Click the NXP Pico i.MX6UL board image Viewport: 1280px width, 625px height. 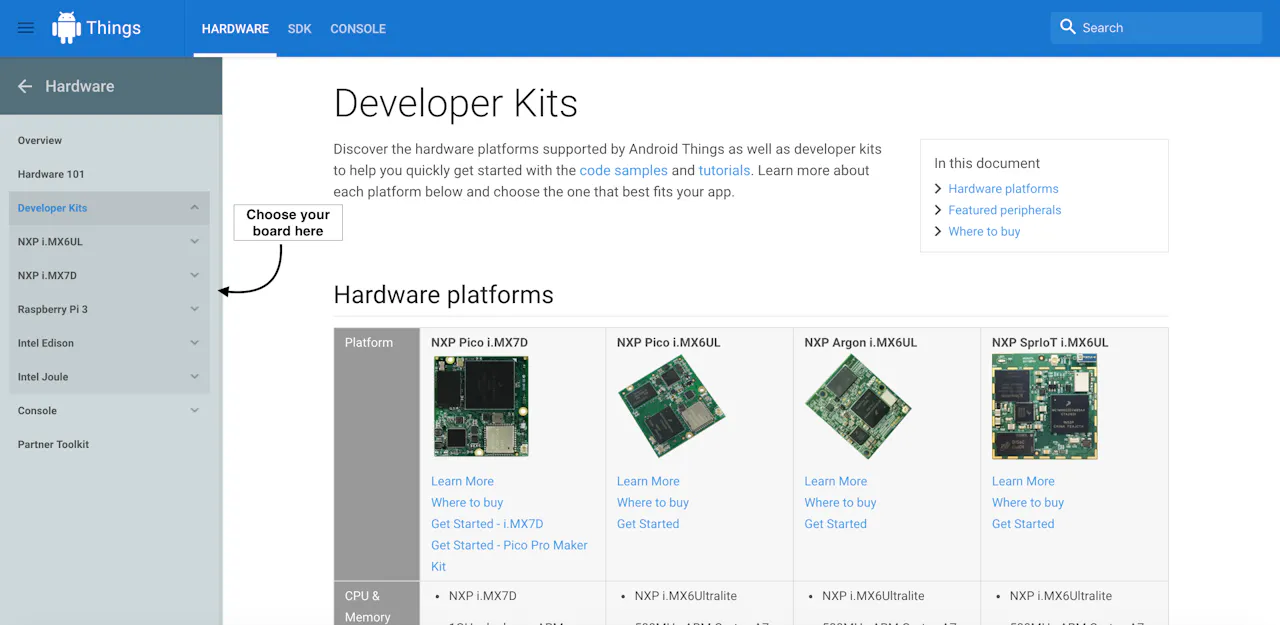coord(671,406)
